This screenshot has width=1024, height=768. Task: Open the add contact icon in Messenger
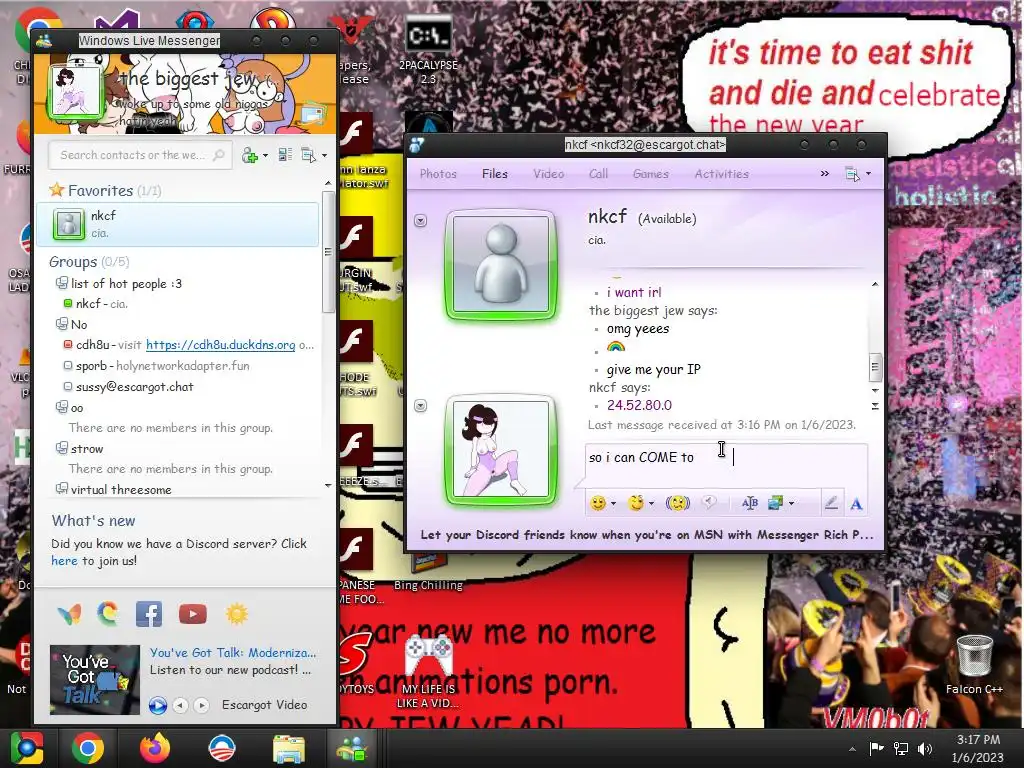[249, 155]
